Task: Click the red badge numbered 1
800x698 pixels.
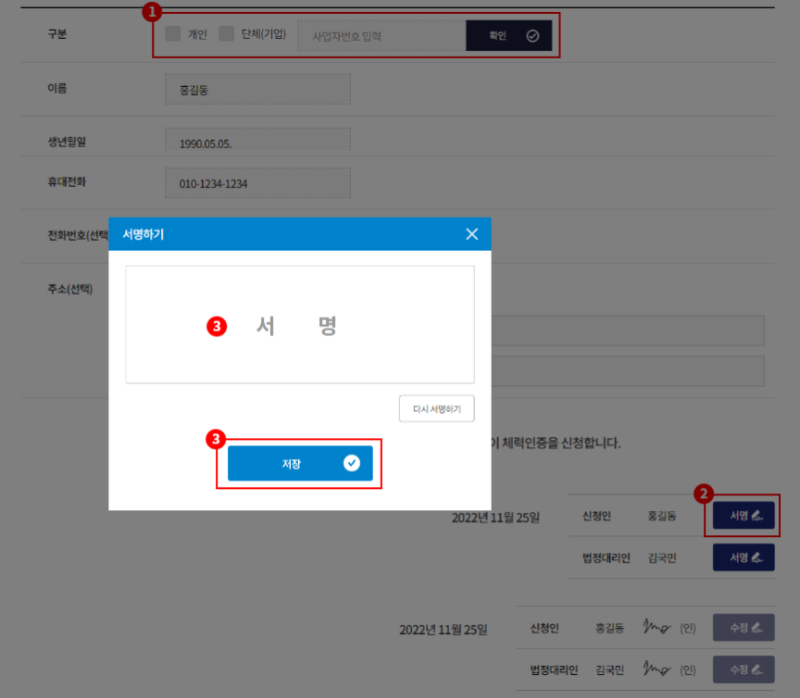Action: (152, 11)
